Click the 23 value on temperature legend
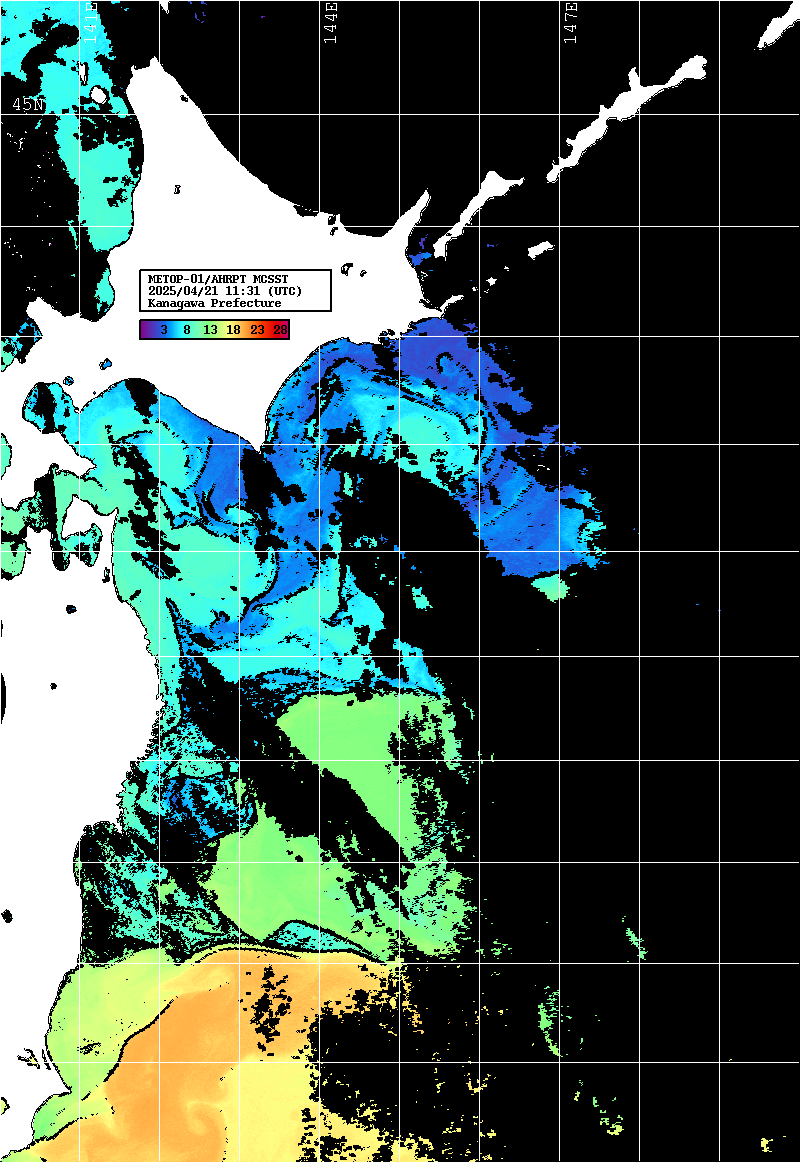This screenshot has width=800, height=1162. coord(257,330)
